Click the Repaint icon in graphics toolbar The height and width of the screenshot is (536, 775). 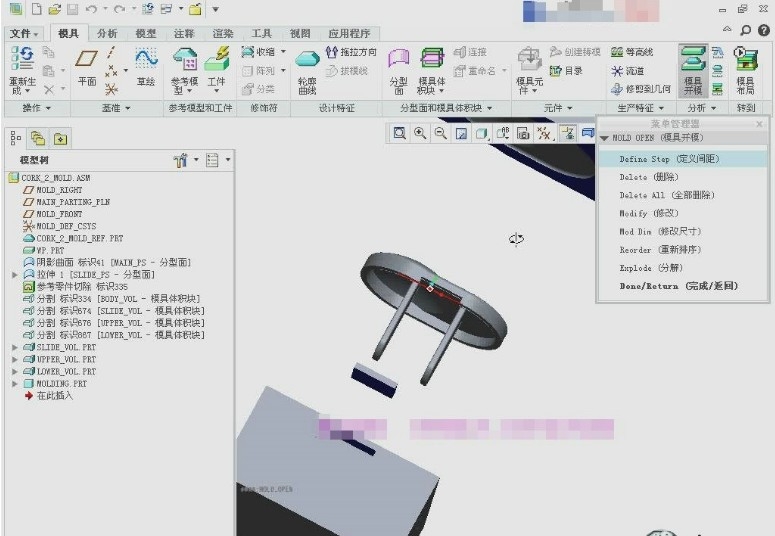pos(461,134)
